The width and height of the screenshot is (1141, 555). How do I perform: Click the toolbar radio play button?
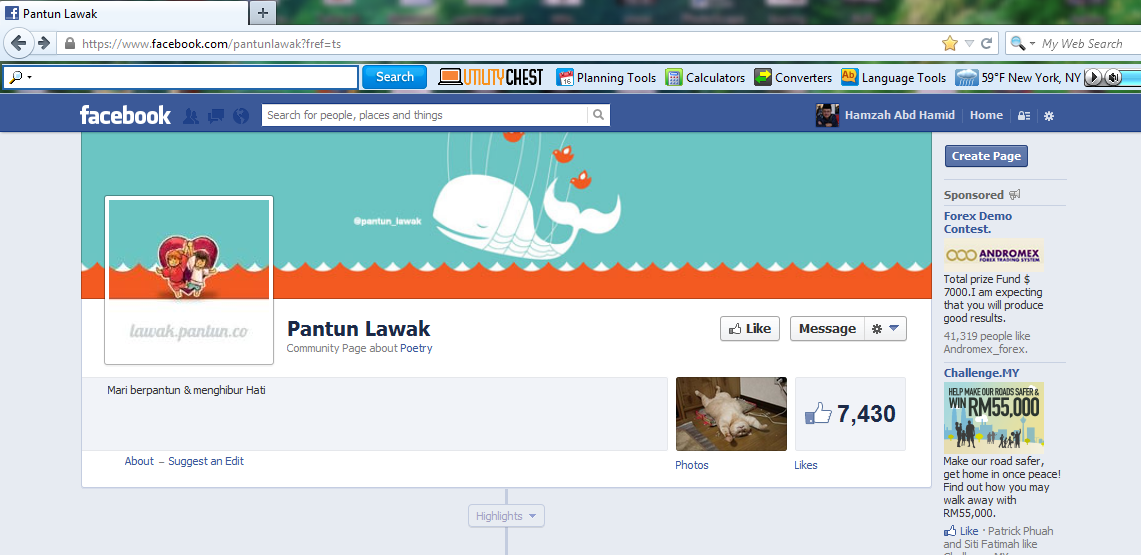point(1092,77)
